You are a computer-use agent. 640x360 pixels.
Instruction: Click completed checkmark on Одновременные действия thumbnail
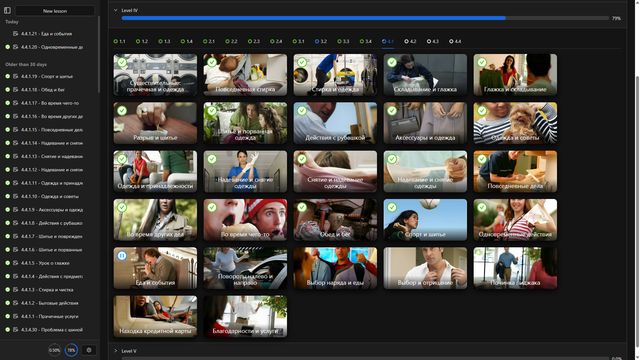[x=482, y=207]
